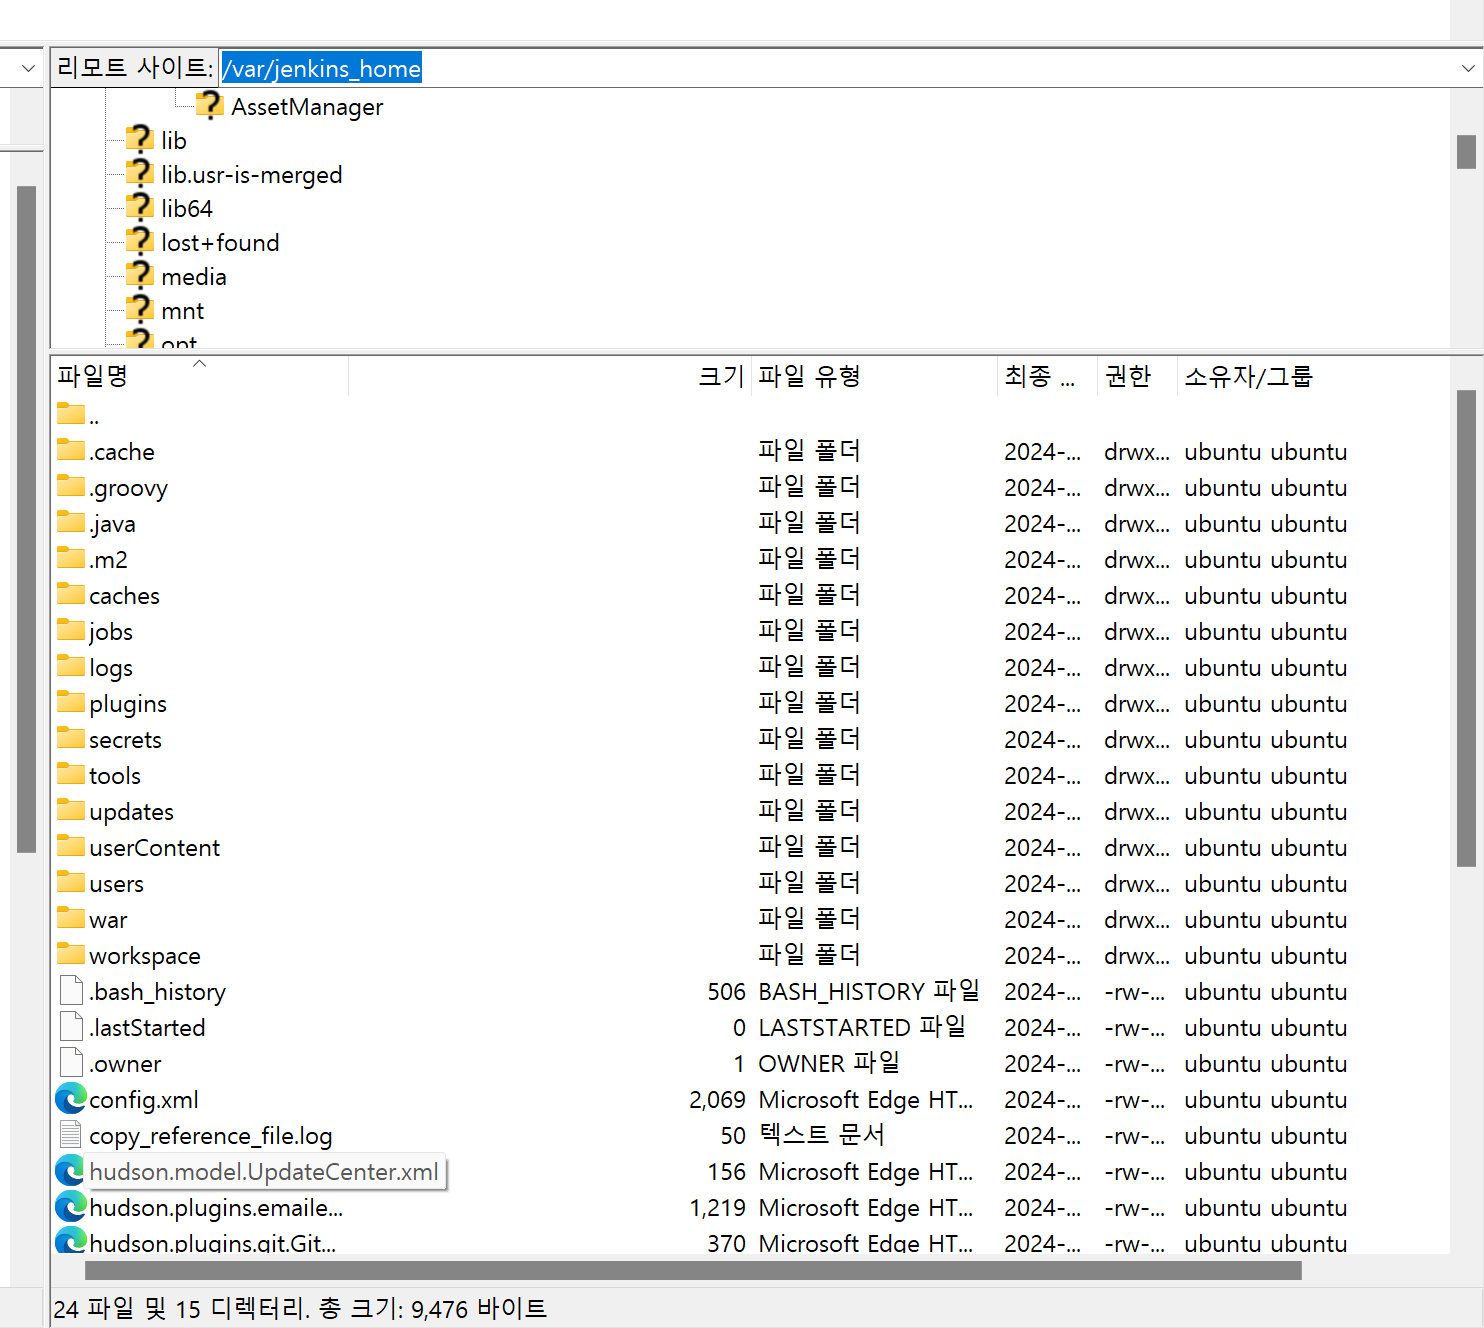Sort by 파일 유형 column header
The image size is (1484, 1328).
click(x=874, y=376)
